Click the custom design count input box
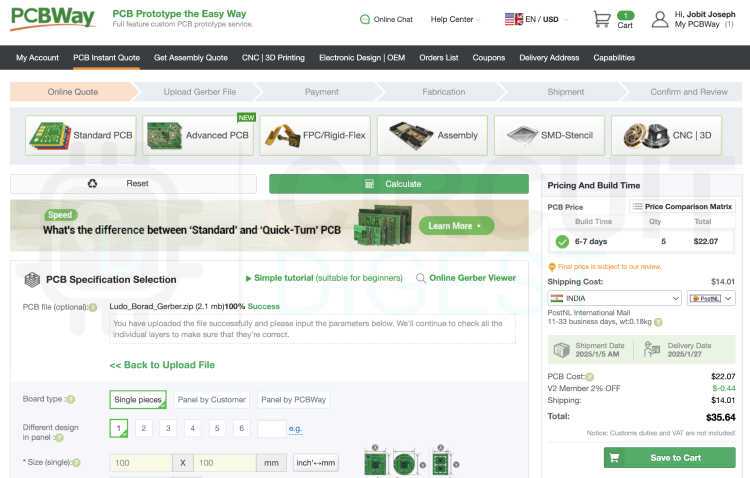 272,429
